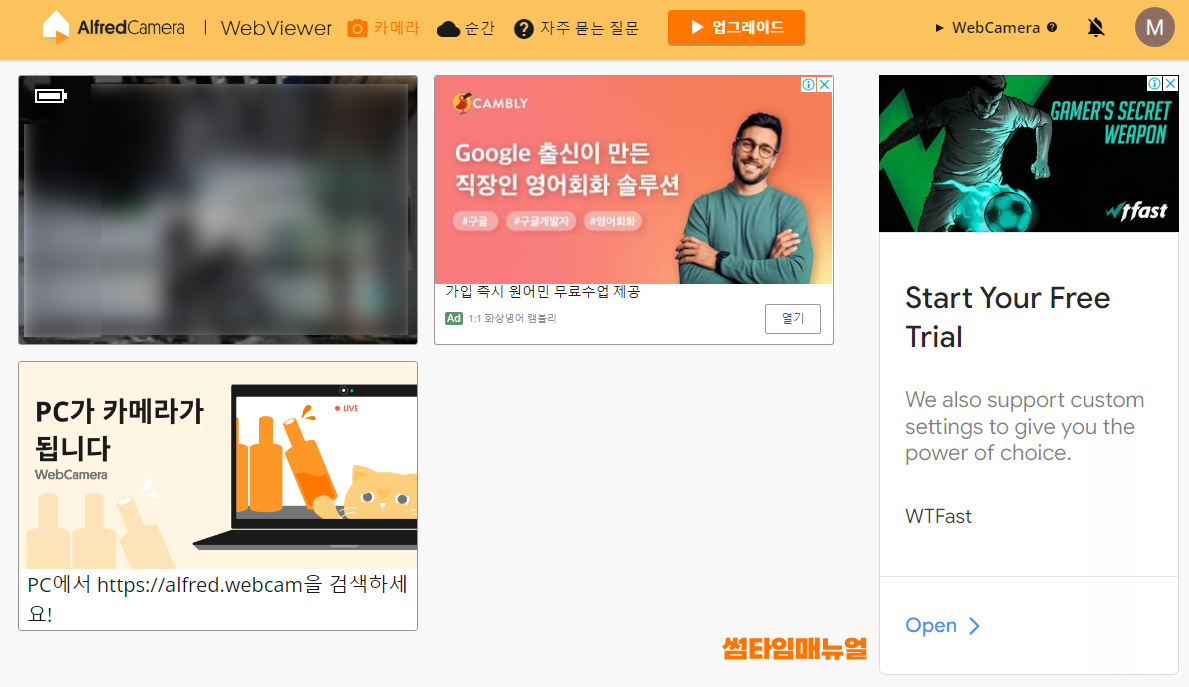This screenshot has width=1189, height=687.
Task: Click the custom settings ad description text
Action: [1024, 426]
